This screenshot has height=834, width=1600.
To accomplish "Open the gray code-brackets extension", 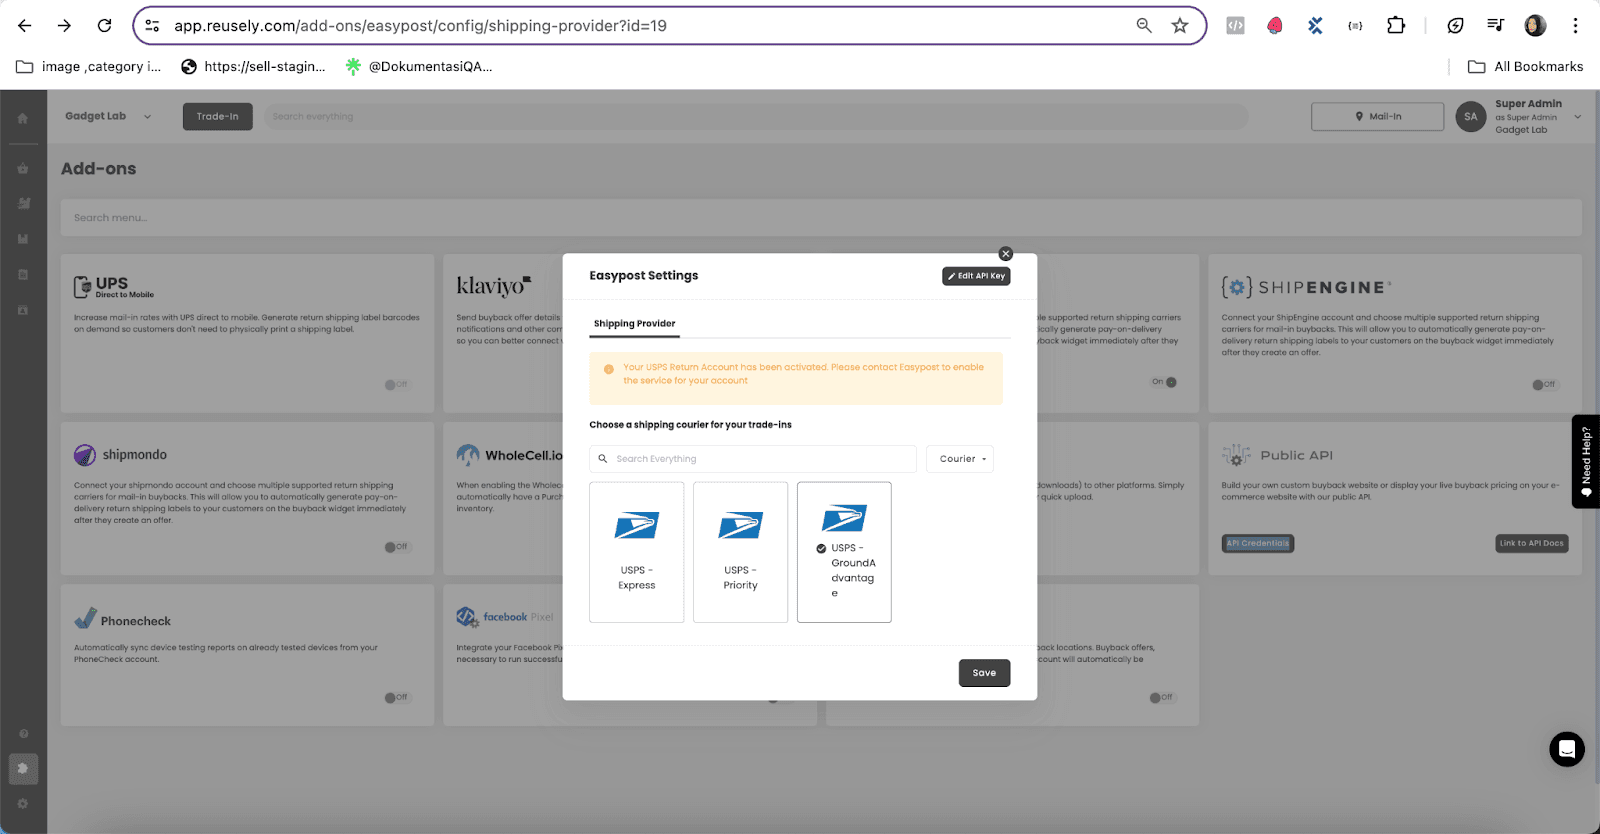I will tap(1236, 26).
